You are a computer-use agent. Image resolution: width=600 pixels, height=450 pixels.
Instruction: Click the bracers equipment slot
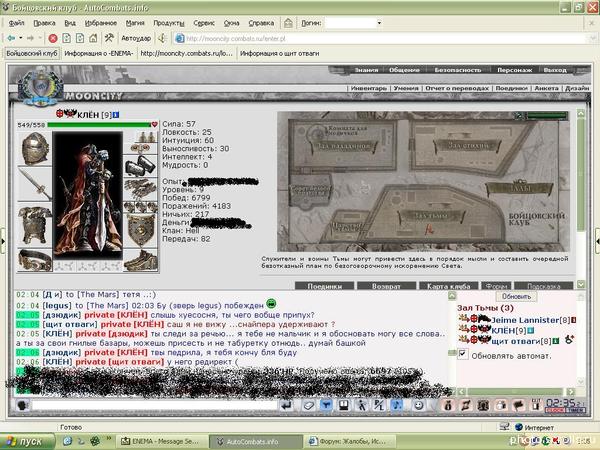pos(141,165)
